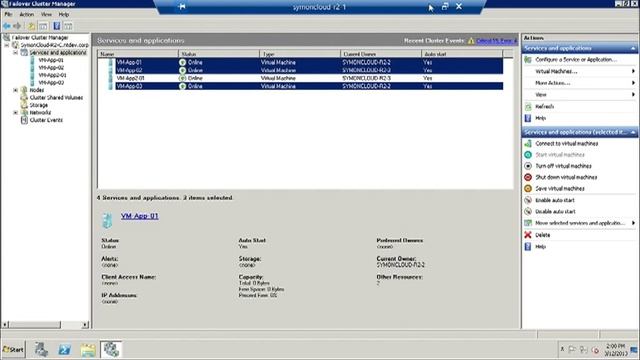Screen dimensions: 640x360
Task: Click the Auto start column header
Action: tap(462, 54)
